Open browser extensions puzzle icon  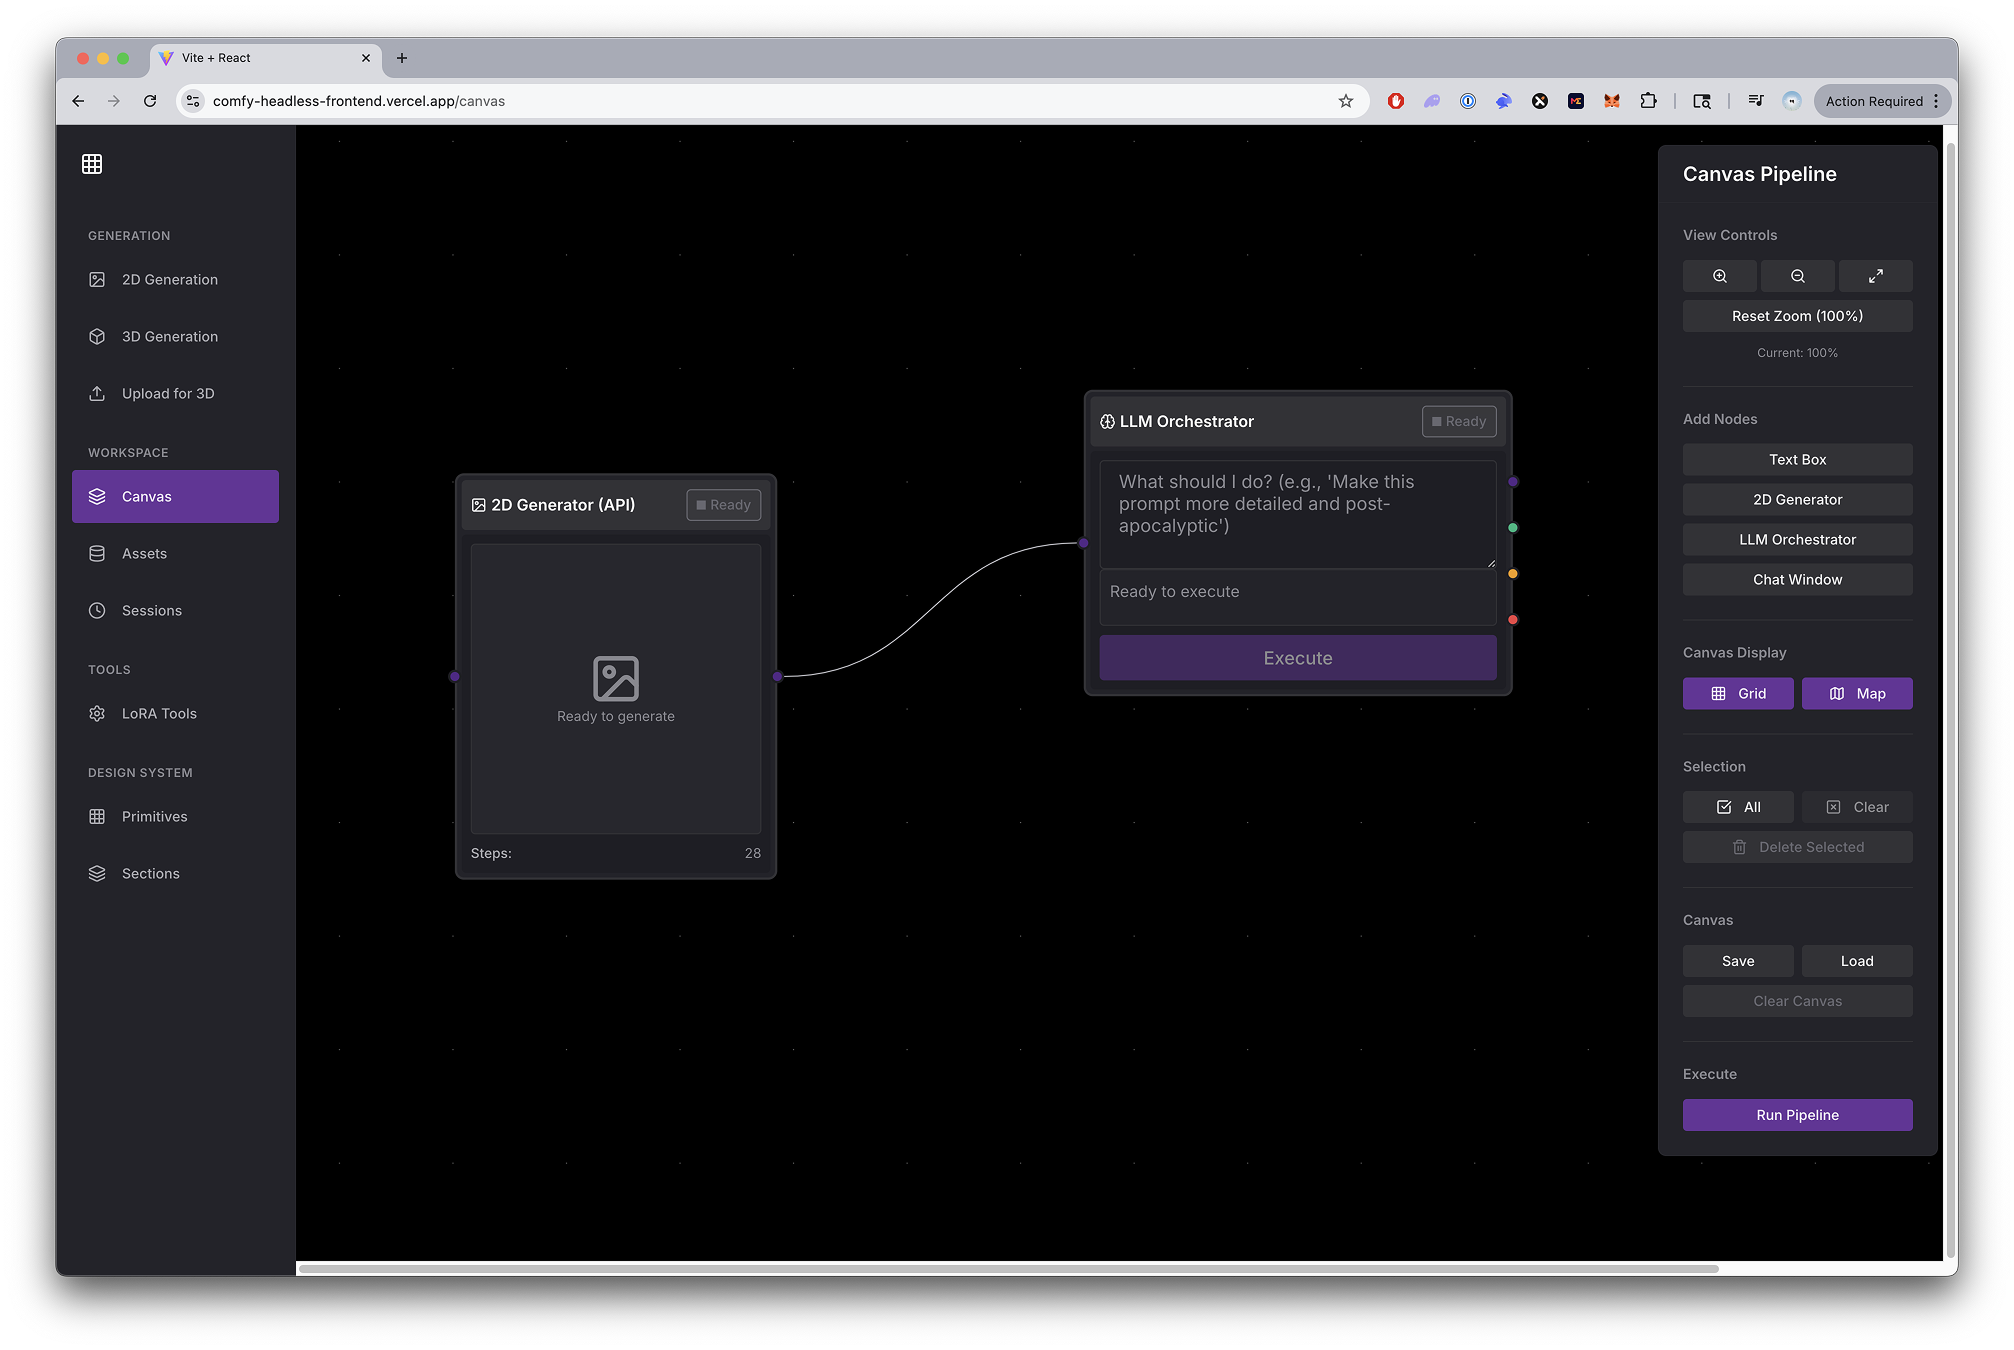(1648, 101)
